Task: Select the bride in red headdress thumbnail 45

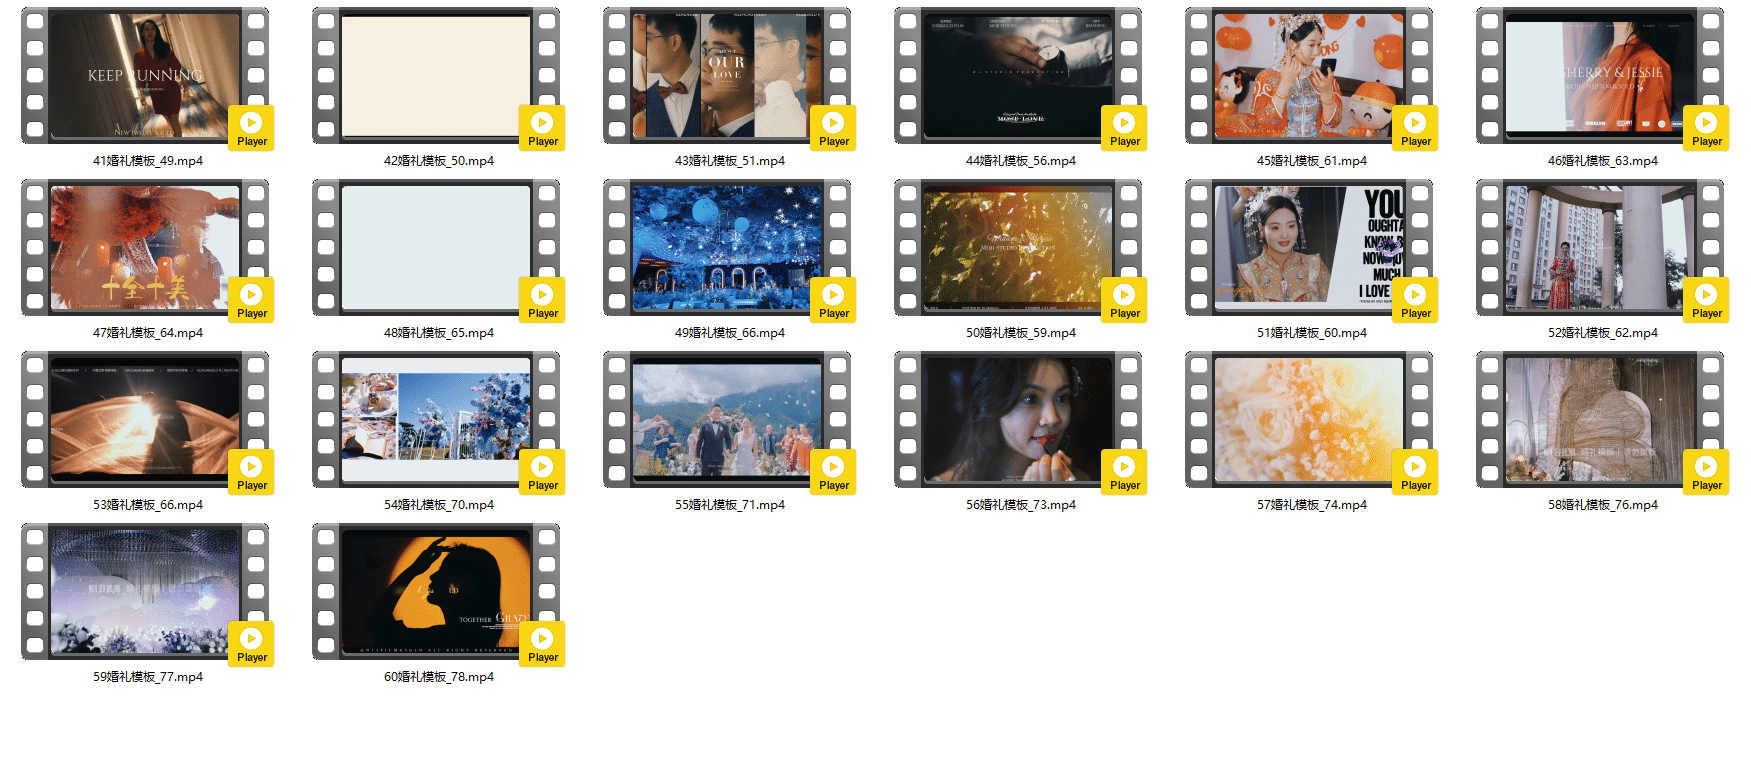Action: tap(1308, 76)
